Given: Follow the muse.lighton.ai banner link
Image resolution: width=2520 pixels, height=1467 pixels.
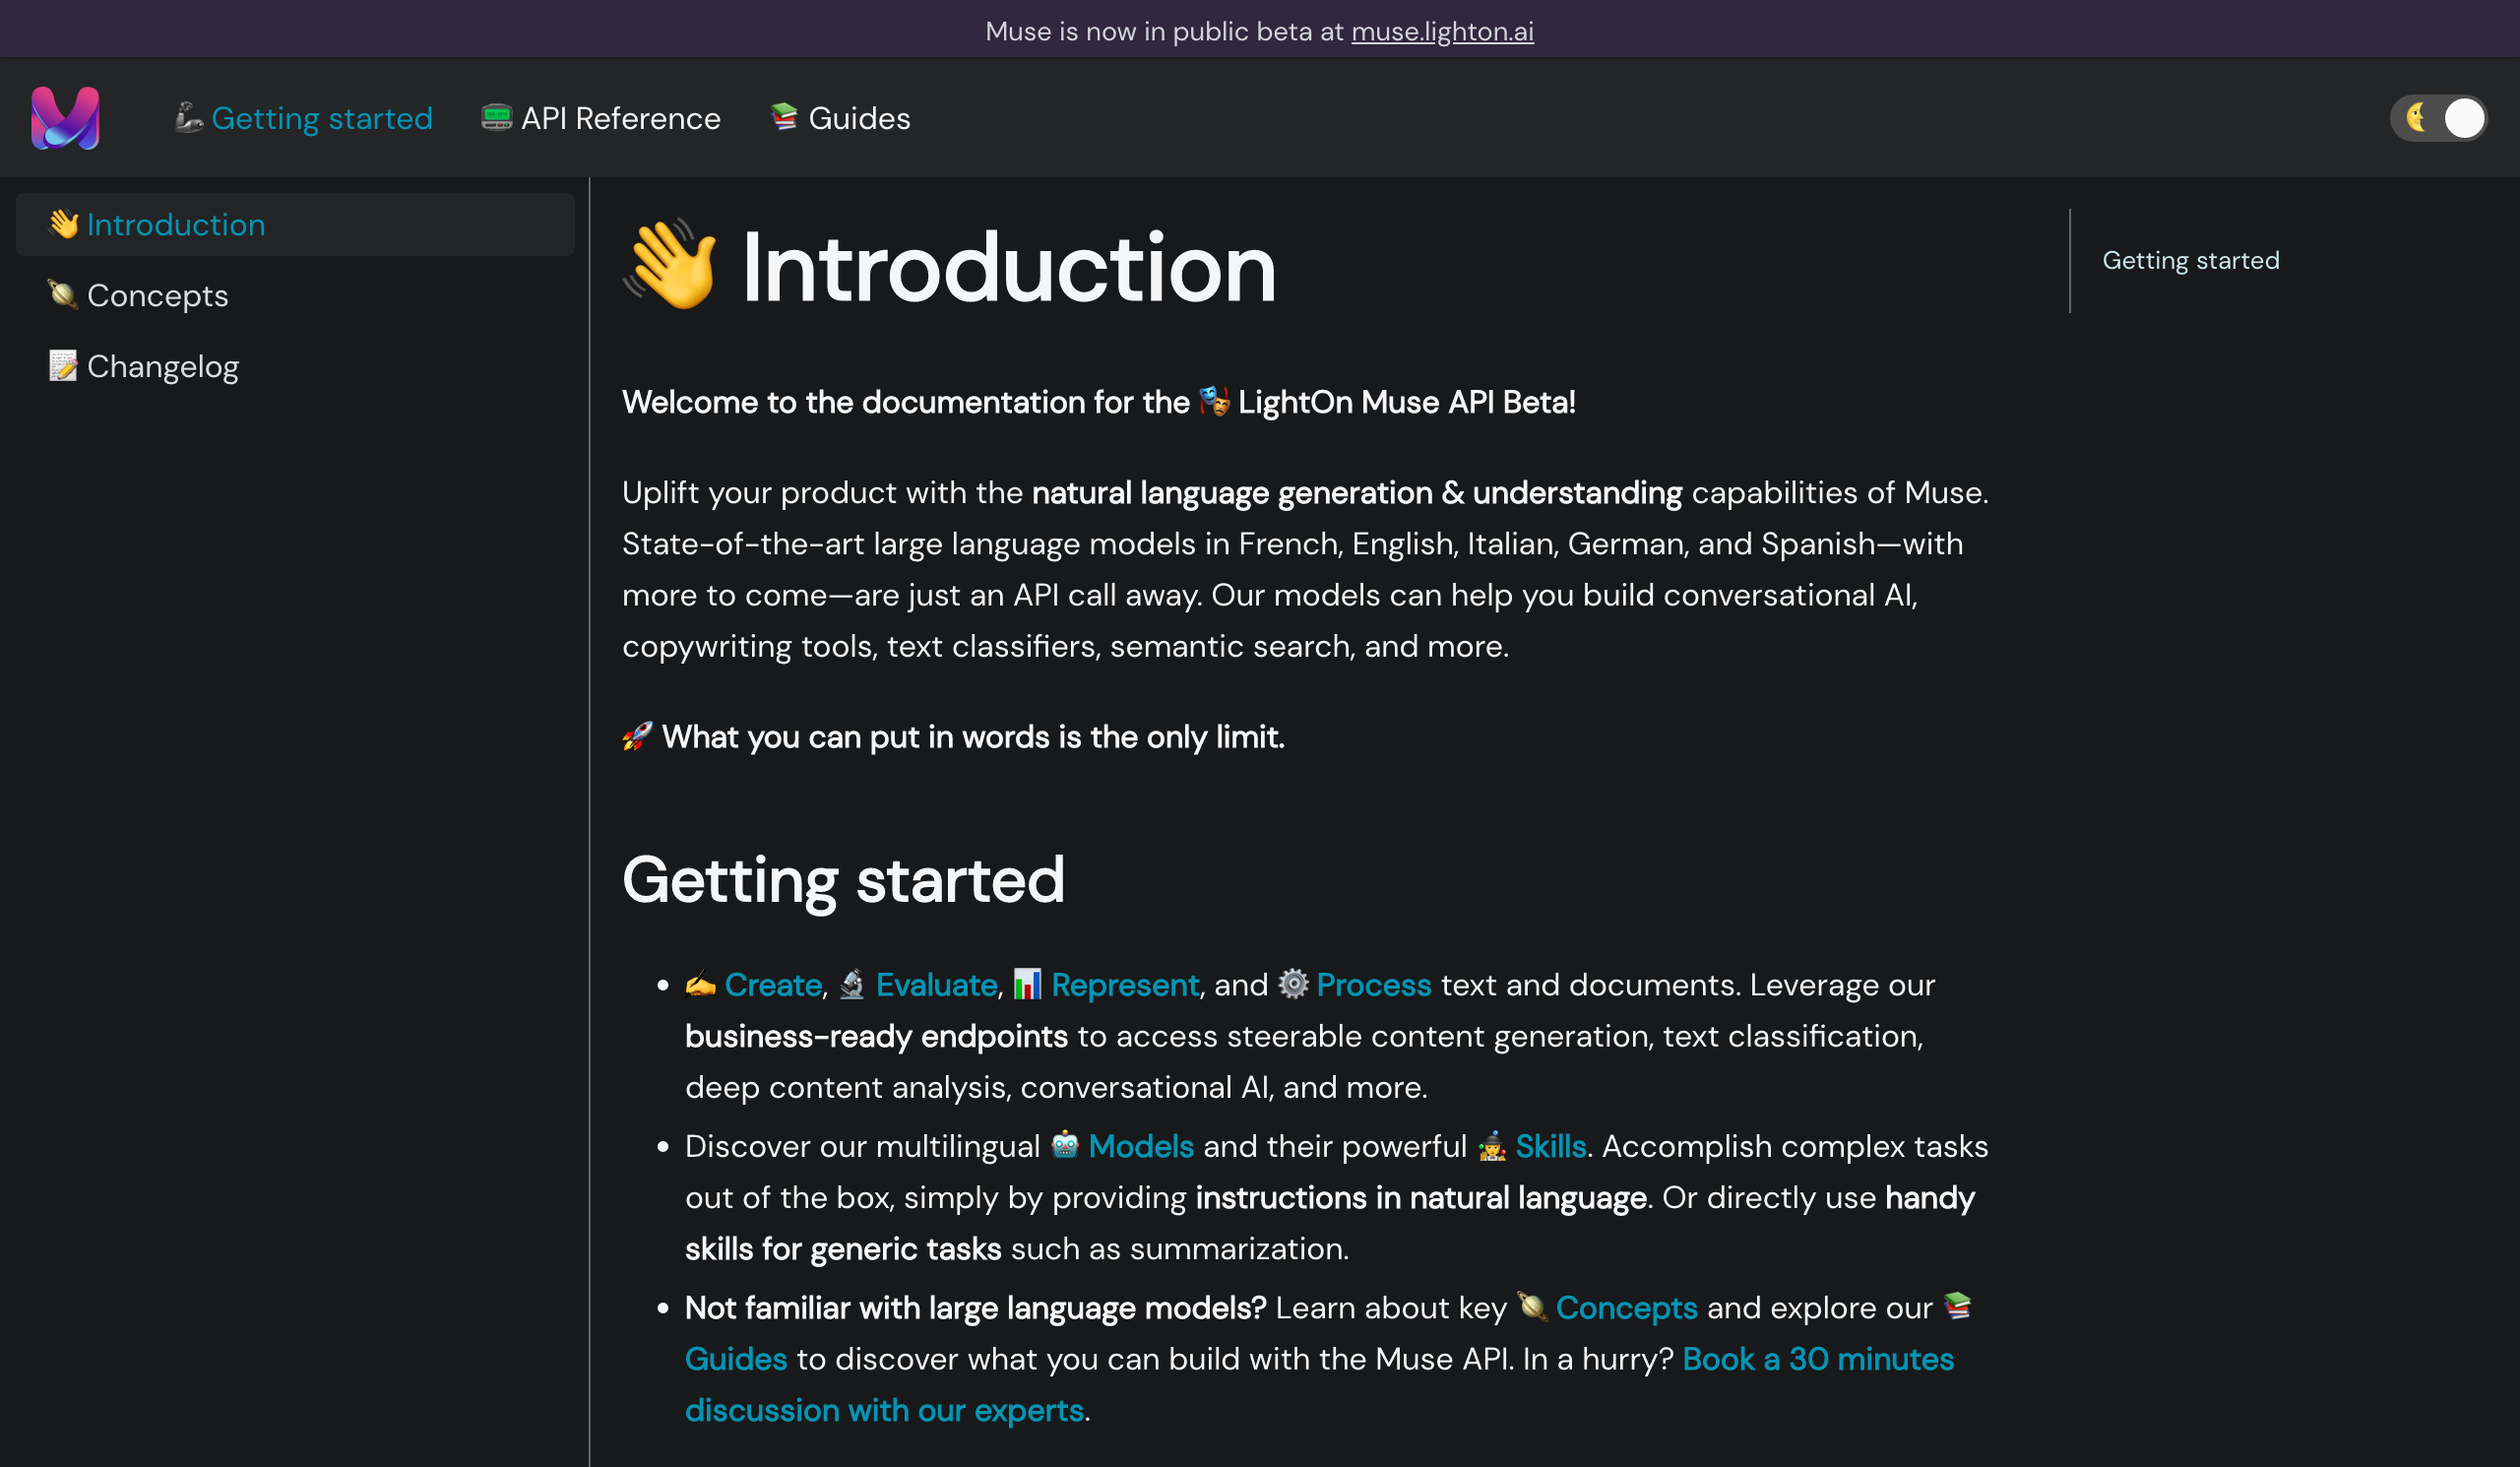Looking at the screenshot, I should click(x=1441, y=31).
